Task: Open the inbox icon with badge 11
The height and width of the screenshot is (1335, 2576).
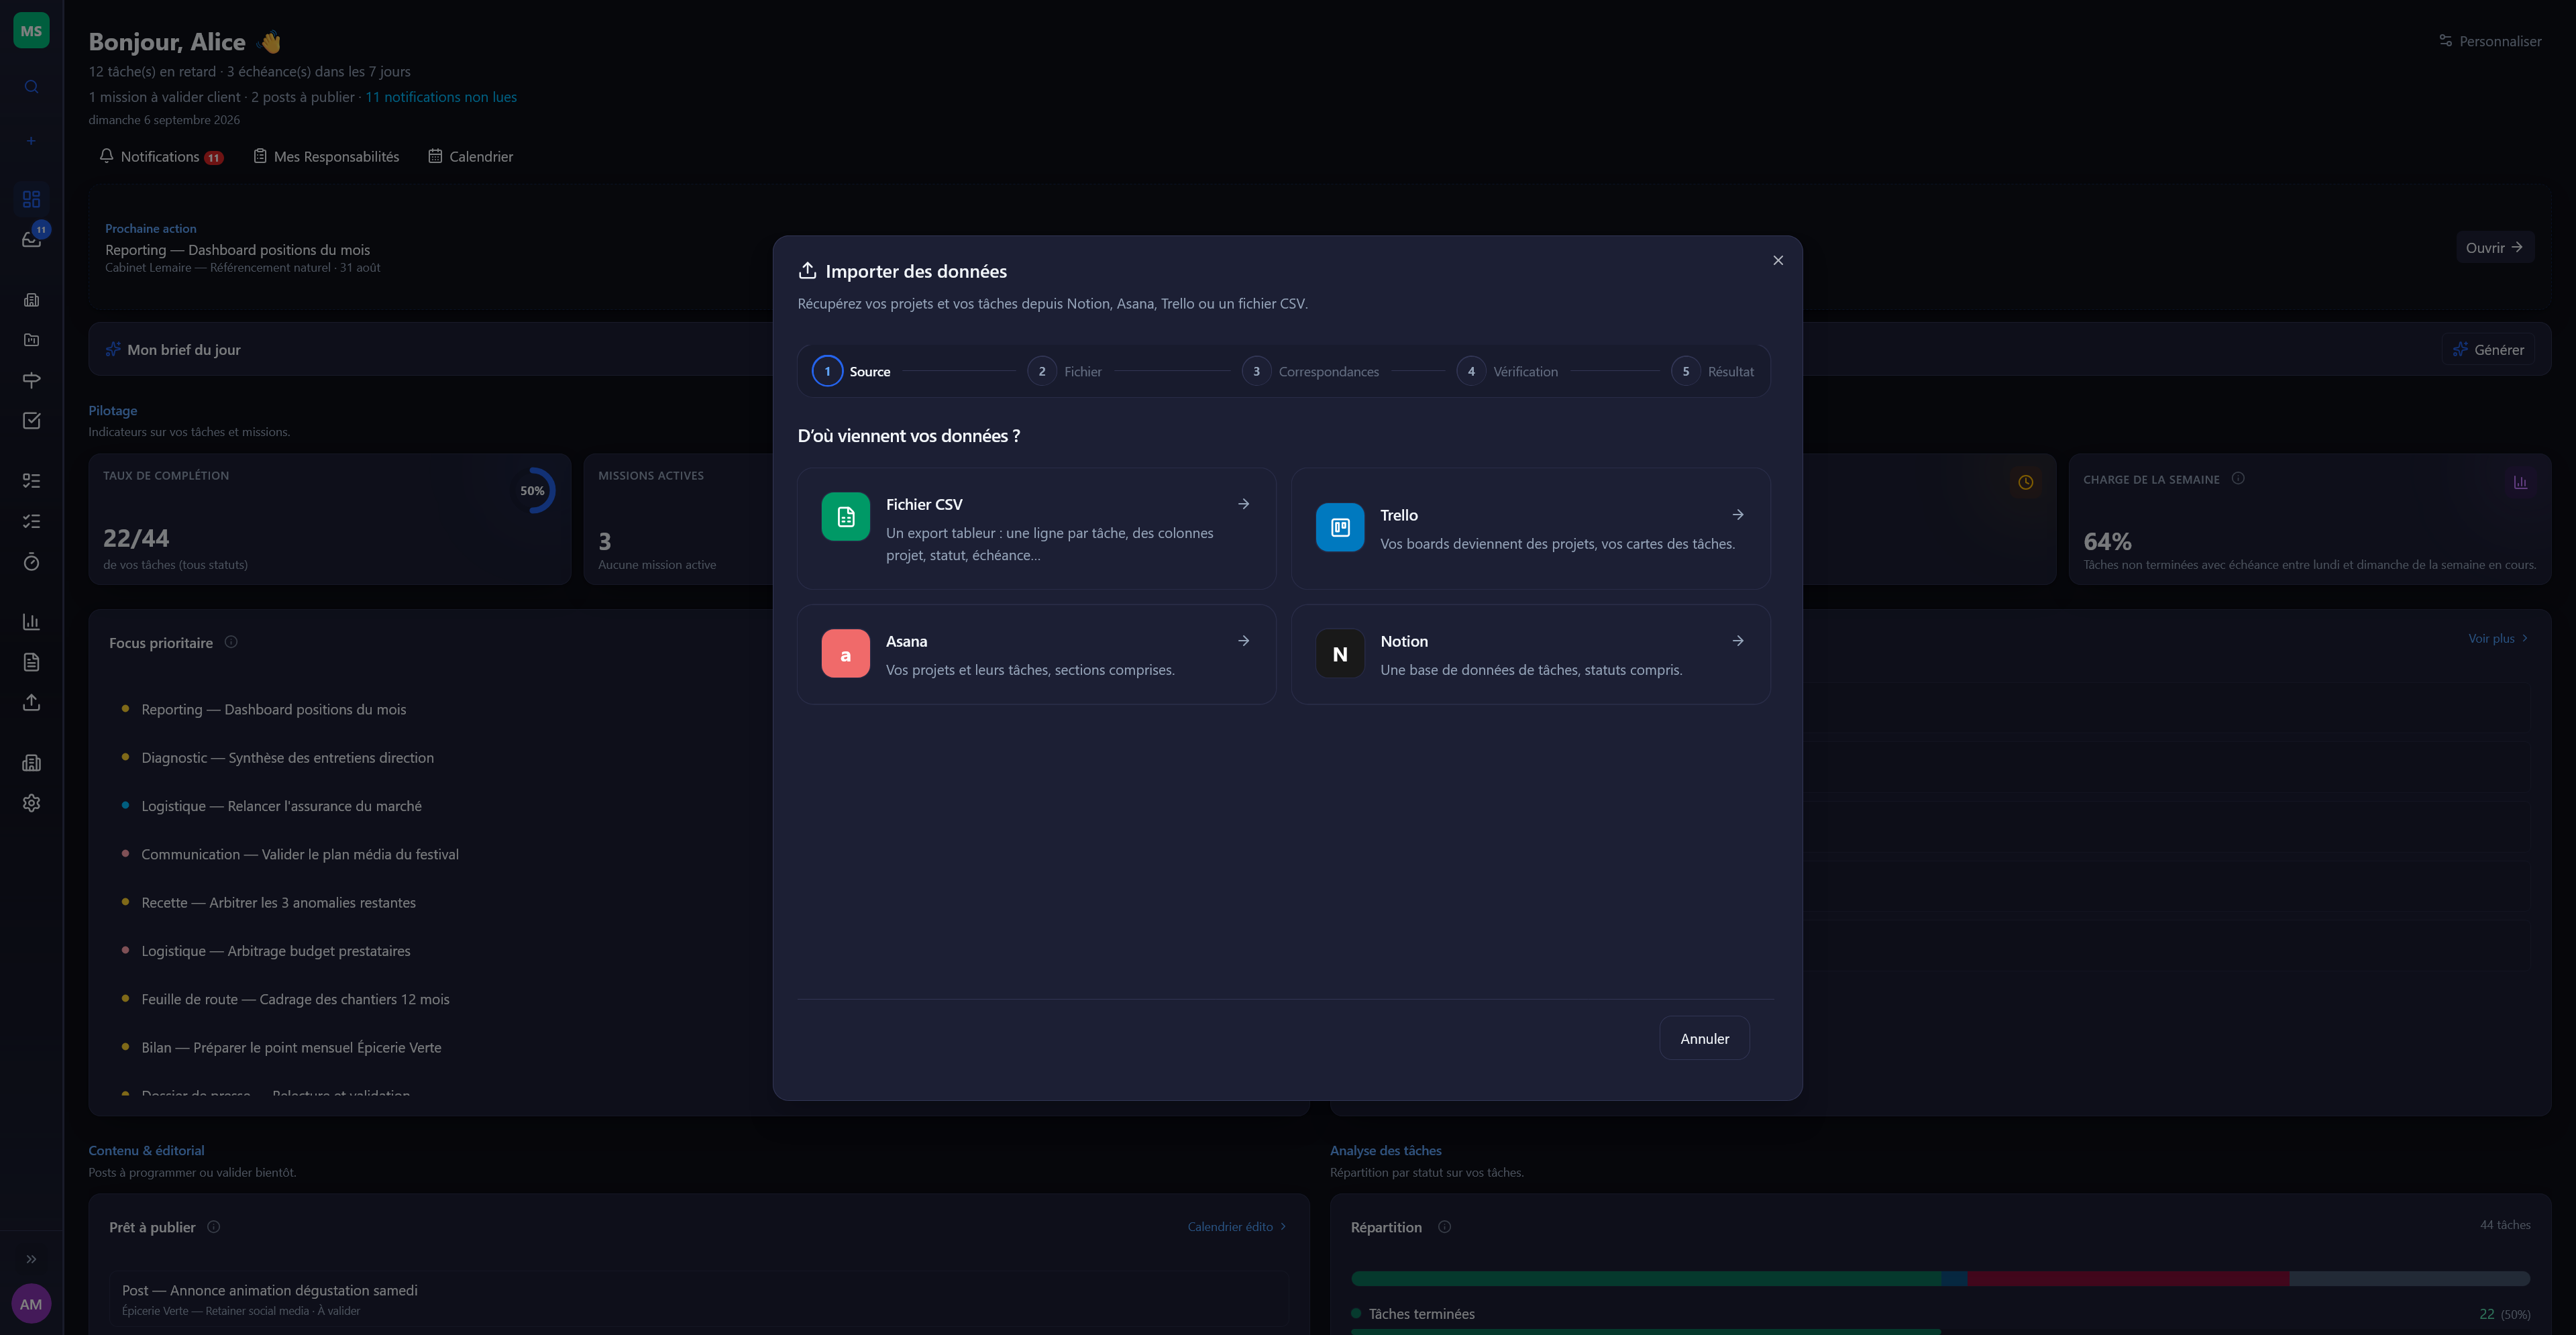Action: pos(31,239)
